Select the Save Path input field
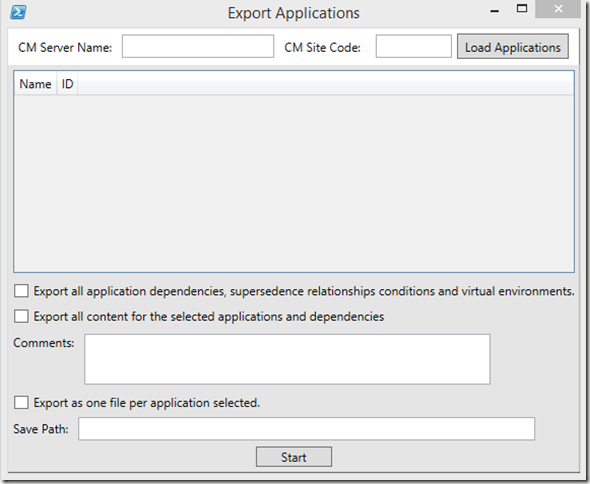This screenshot has height=484, width=590. tap(307, 428)
